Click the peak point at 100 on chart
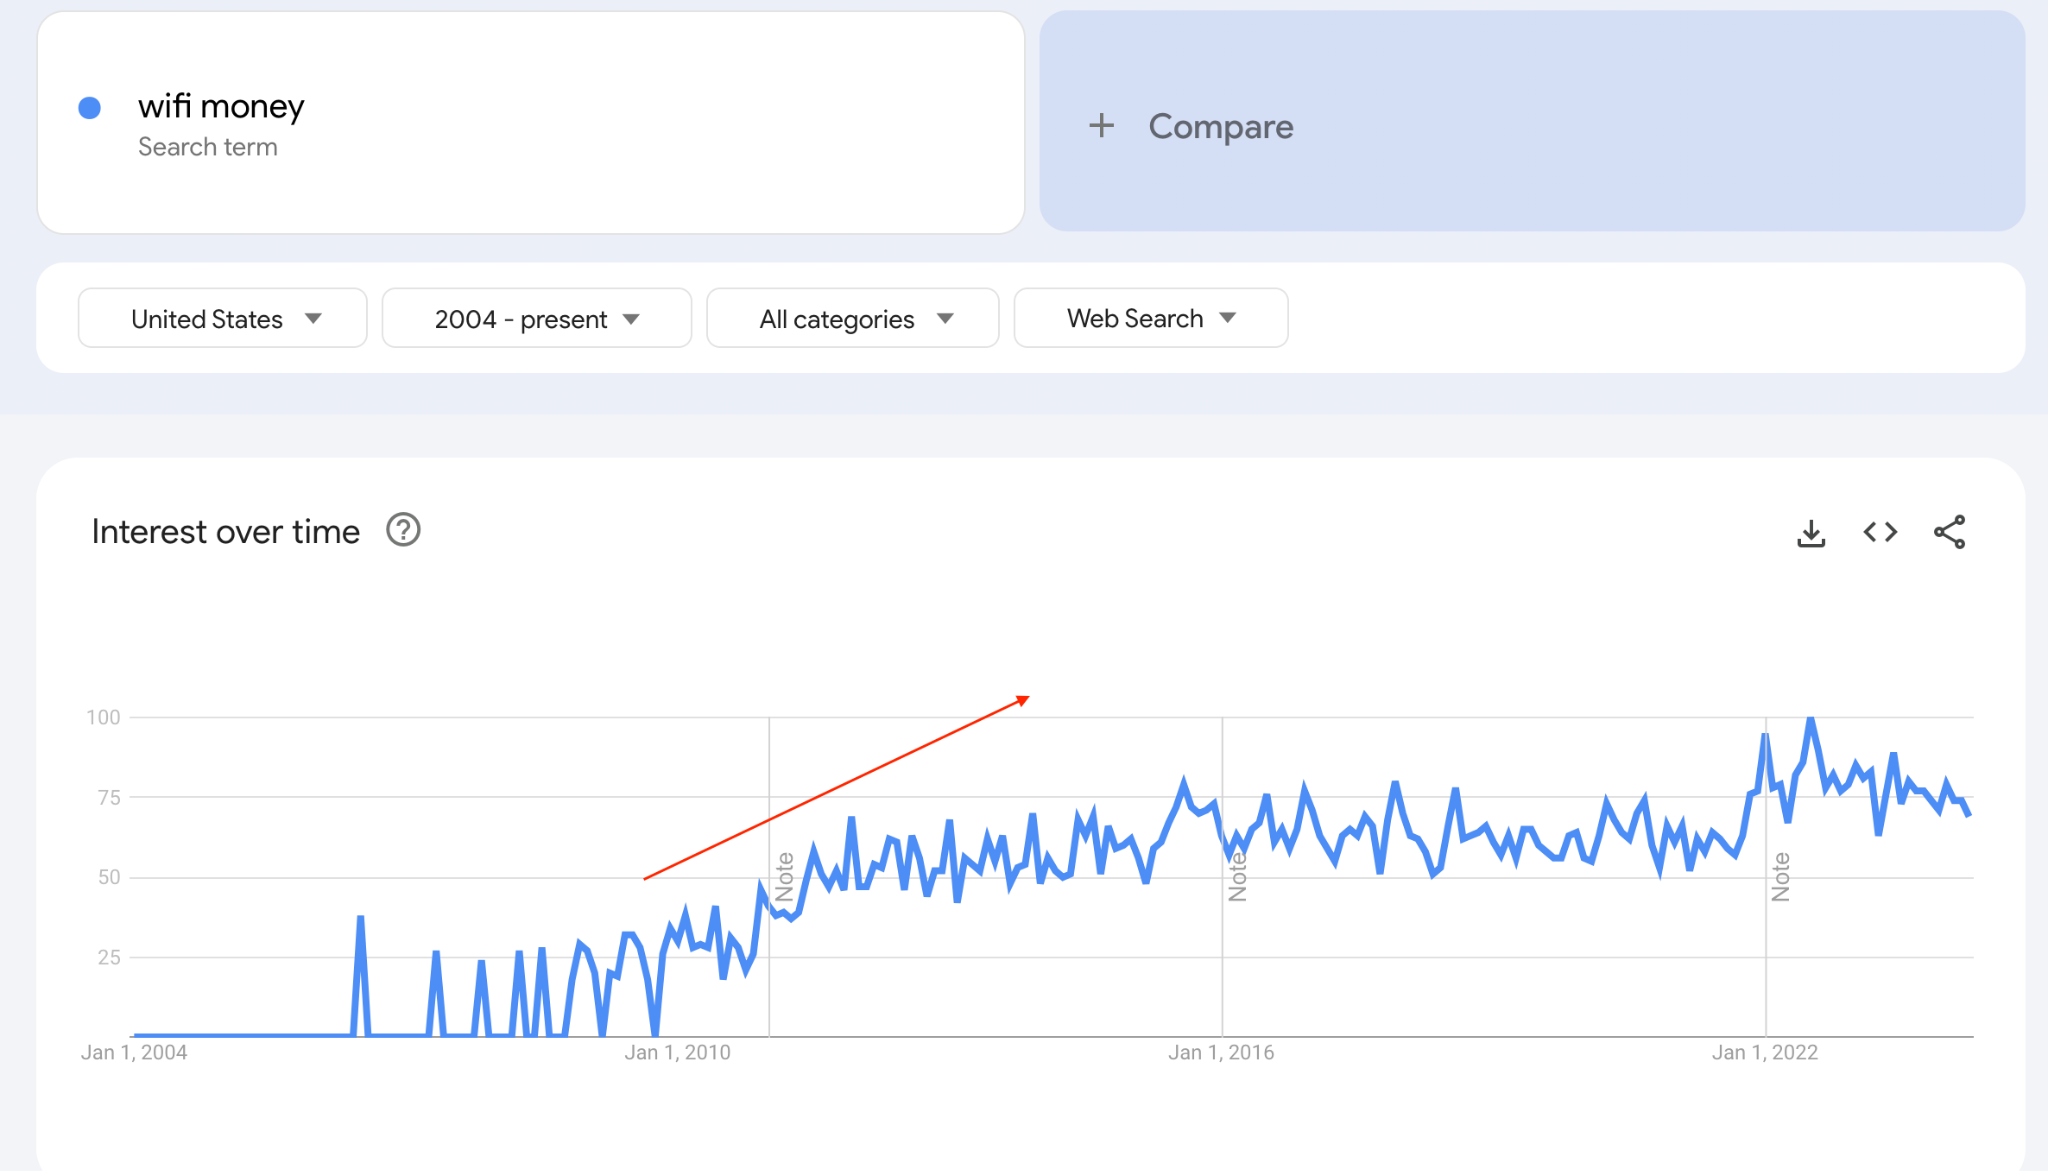 pos(1810,718)
